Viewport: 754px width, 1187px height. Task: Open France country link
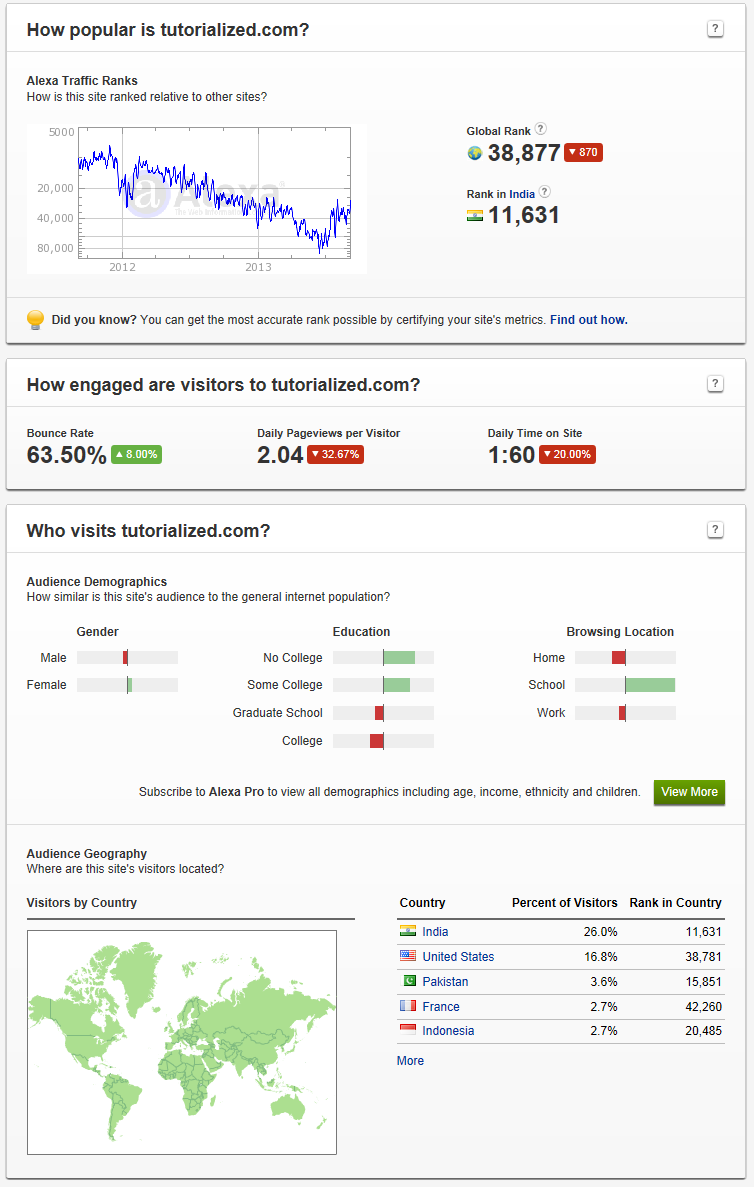coord(441,1007)
